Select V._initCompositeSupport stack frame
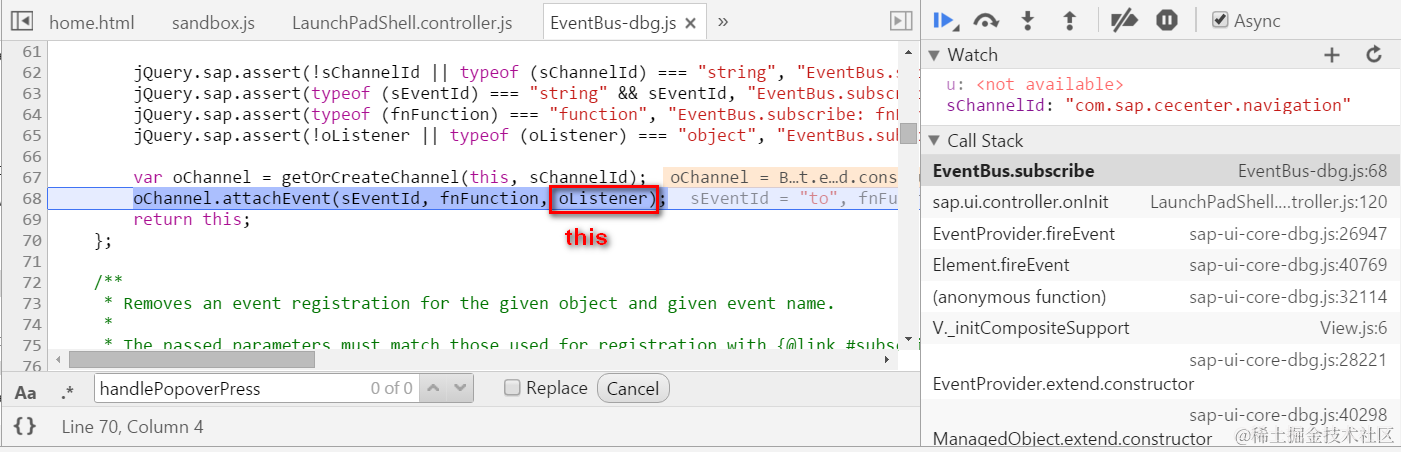The width and height of the screenshot is (1401, 452). coord(1160,328)
